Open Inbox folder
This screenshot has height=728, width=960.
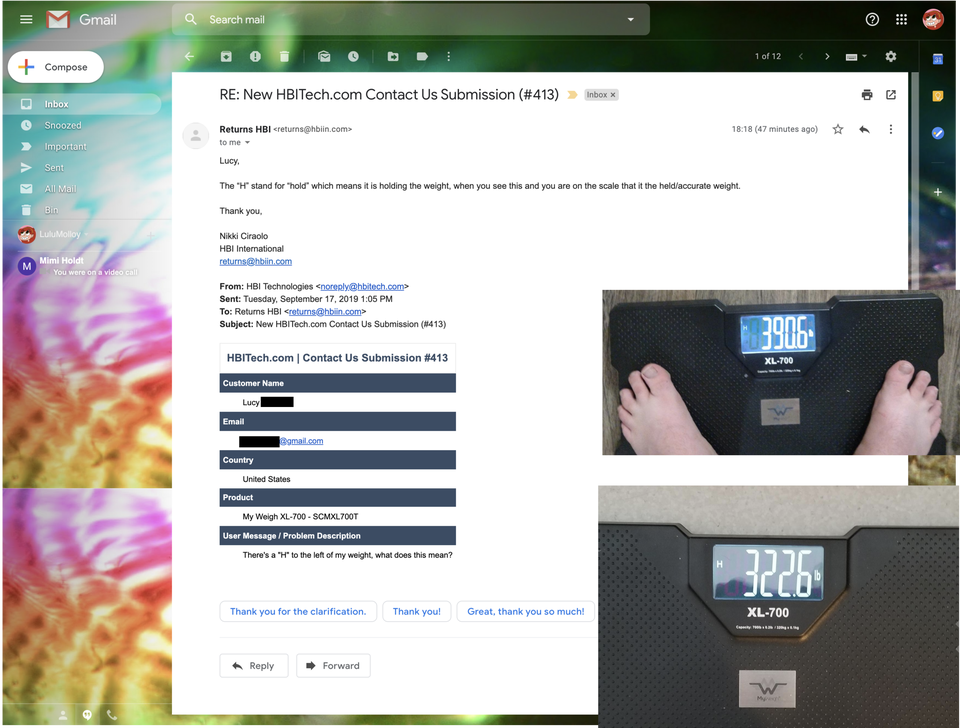(x=82, y=104)
